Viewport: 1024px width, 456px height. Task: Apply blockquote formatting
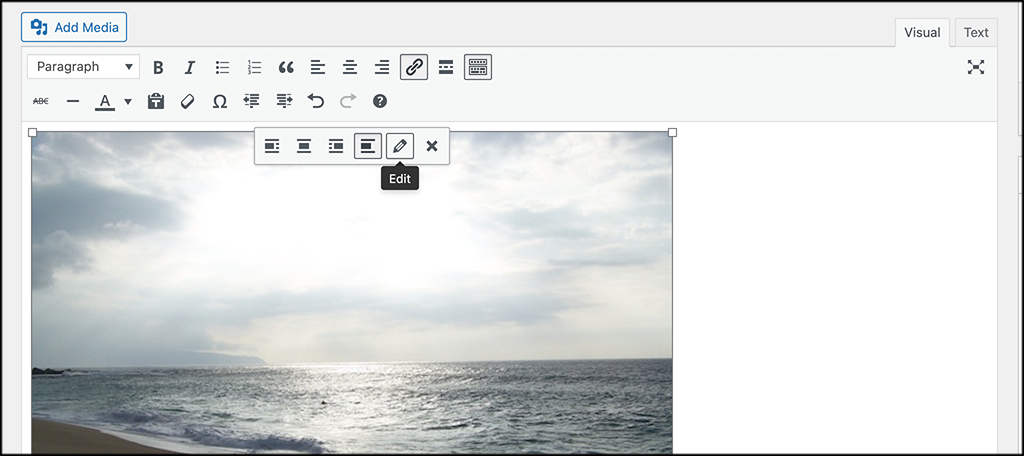point(286,67)
